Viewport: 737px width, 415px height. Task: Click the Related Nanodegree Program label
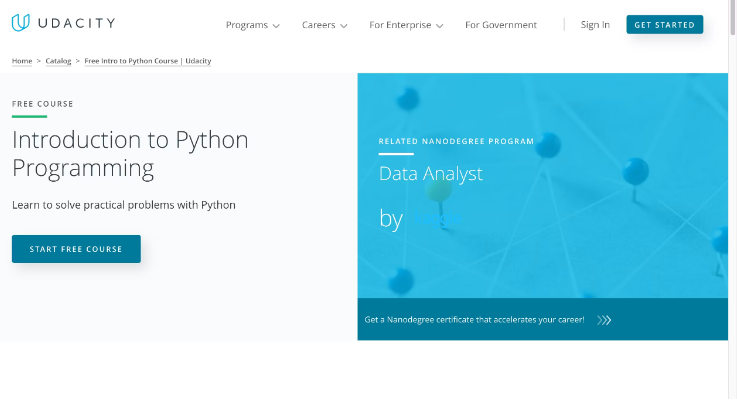[456, 141]
